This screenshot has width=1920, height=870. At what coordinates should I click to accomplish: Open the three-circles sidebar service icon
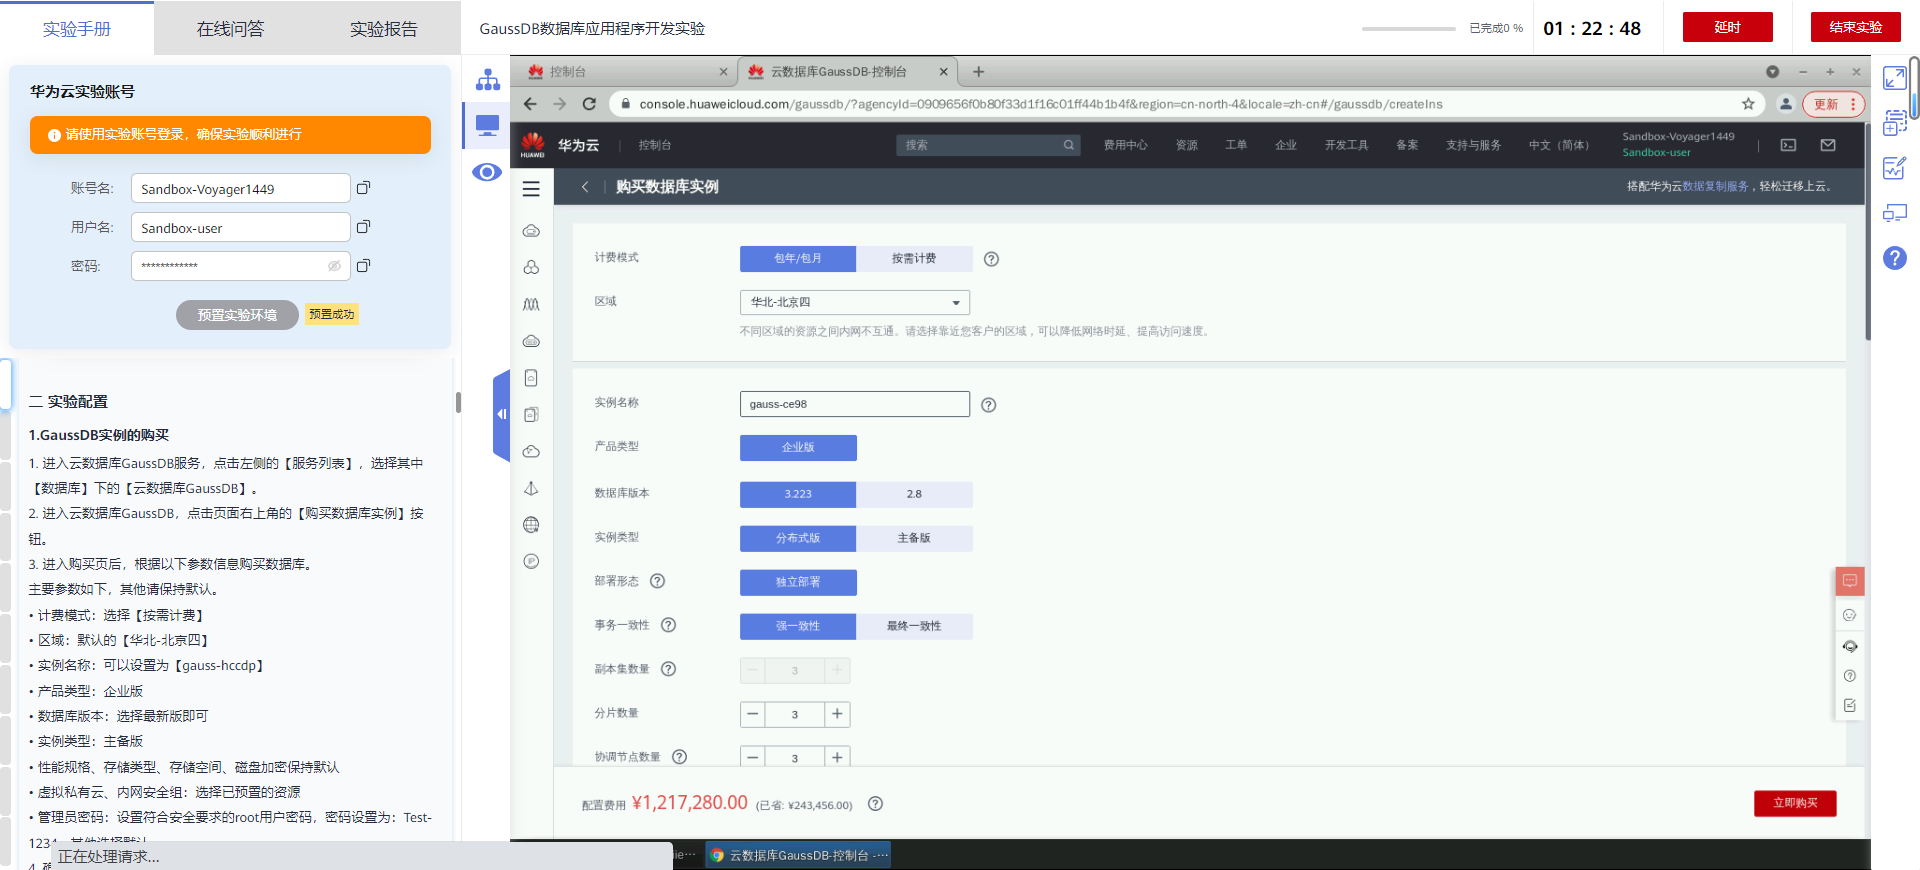[x=531, y=267]
